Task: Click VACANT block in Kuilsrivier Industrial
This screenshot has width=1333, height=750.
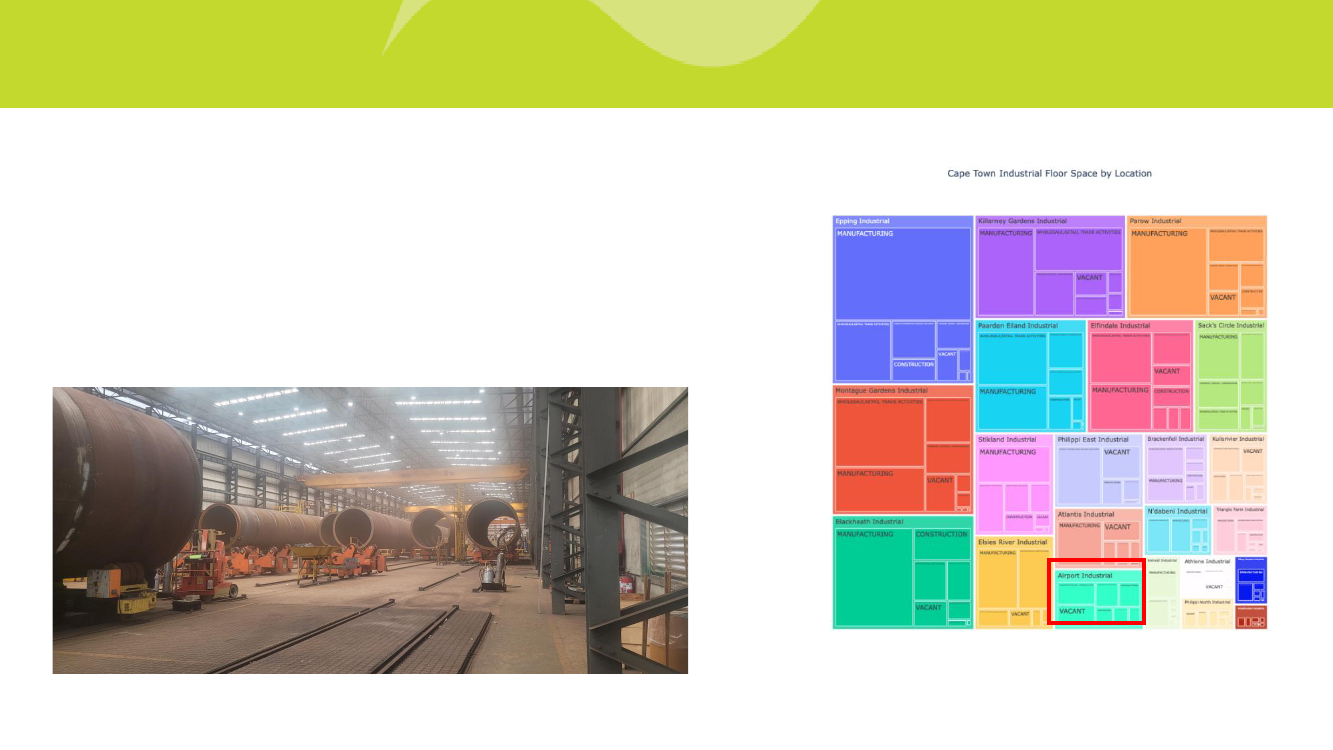Action: click(x=1252, y=459)
